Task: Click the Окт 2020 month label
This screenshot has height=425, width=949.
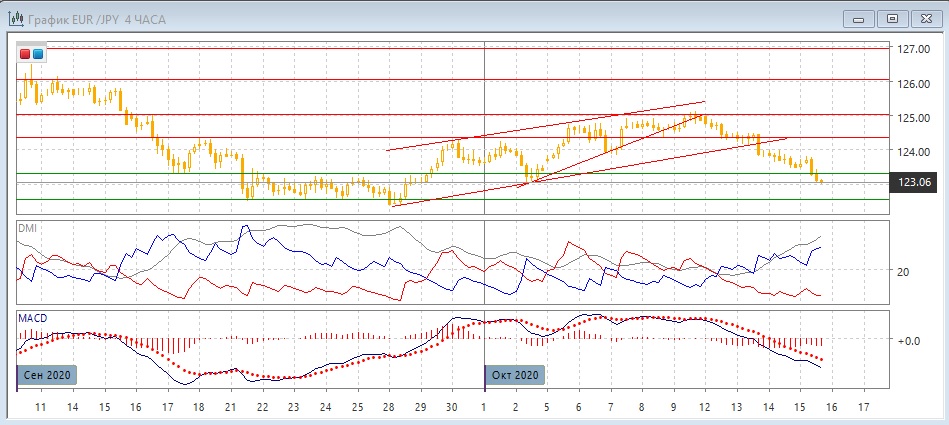Action: 515,375
